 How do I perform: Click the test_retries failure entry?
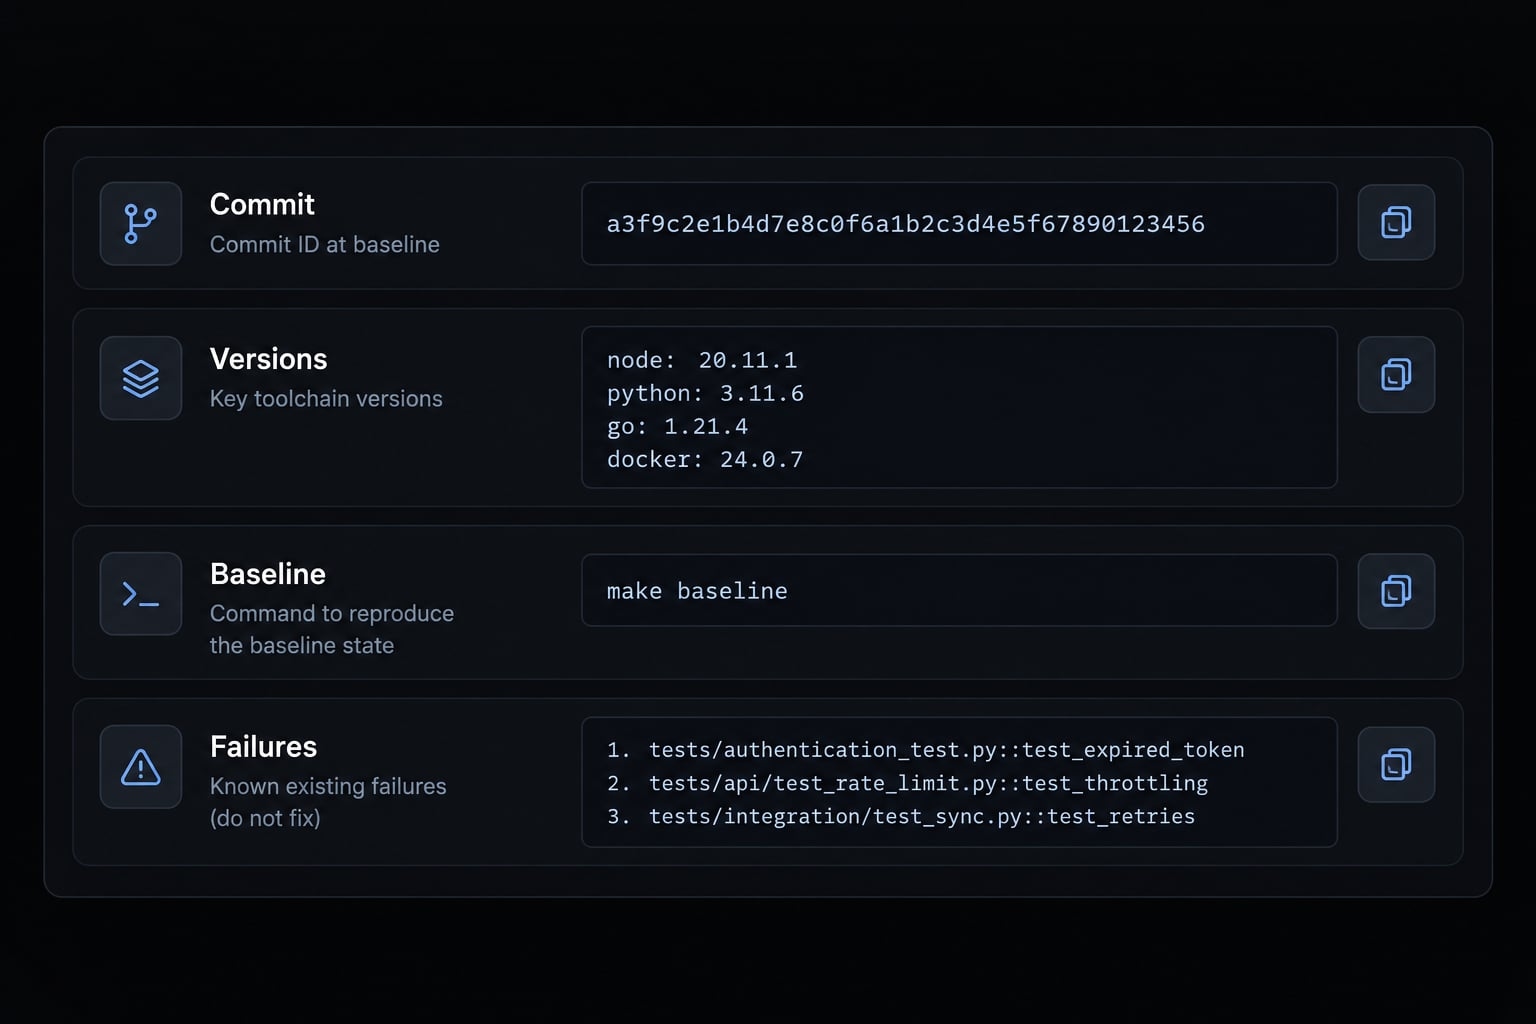(x=901, y=816)
